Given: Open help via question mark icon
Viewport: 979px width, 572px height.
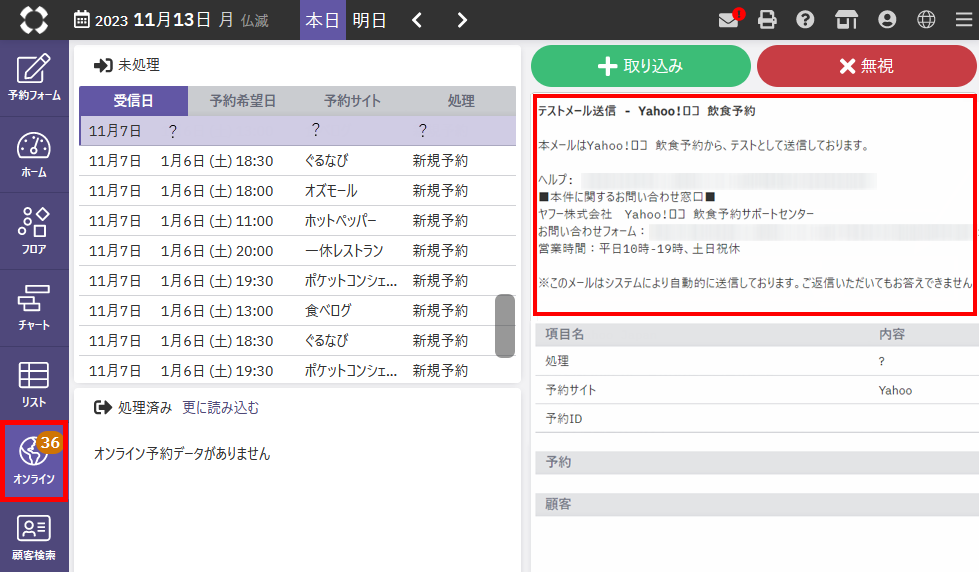Looking at the screenshot, I should [805, 20].
